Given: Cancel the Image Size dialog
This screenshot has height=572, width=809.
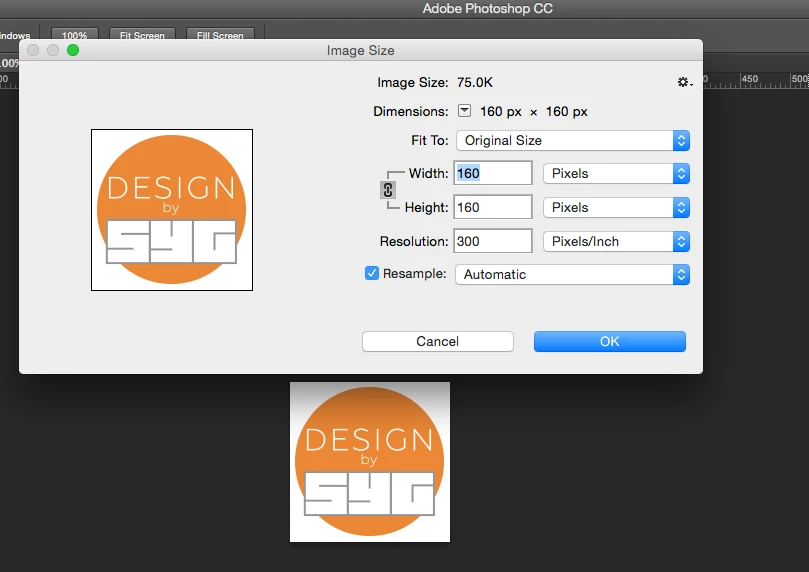Looking at the screenshot, I should 438,341.
